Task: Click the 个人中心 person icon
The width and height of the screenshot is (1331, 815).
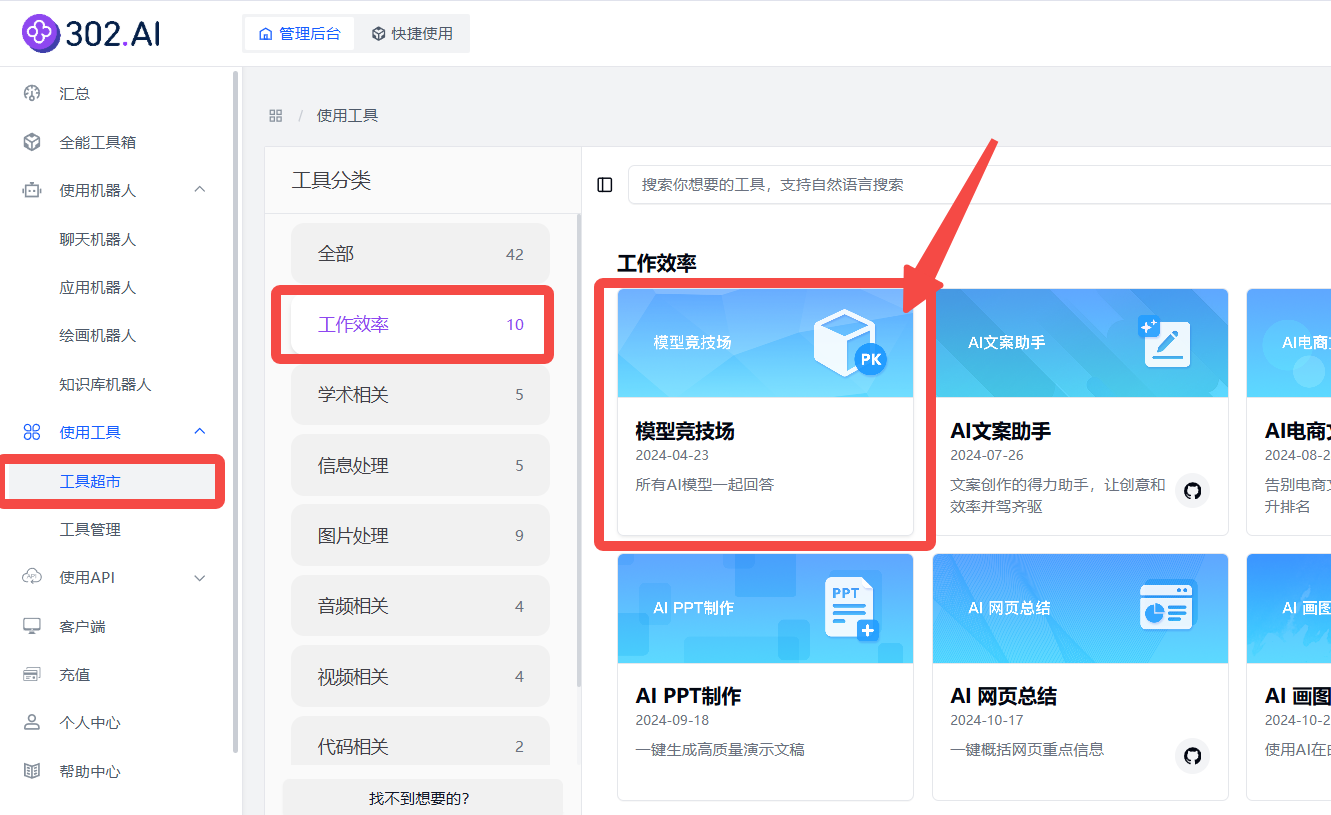Action: [32, 722]
